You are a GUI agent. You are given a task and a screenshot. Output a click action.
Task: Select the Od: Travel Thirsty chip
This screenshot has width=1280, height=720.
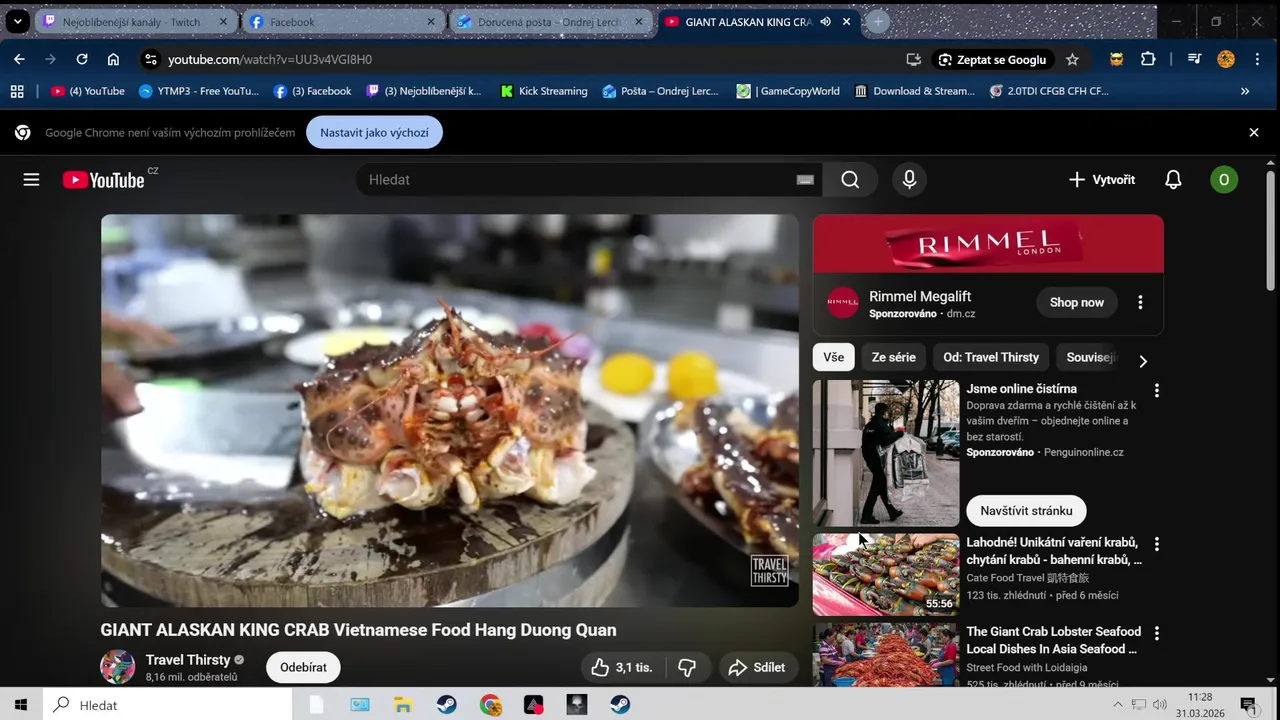tap(991, 357)
